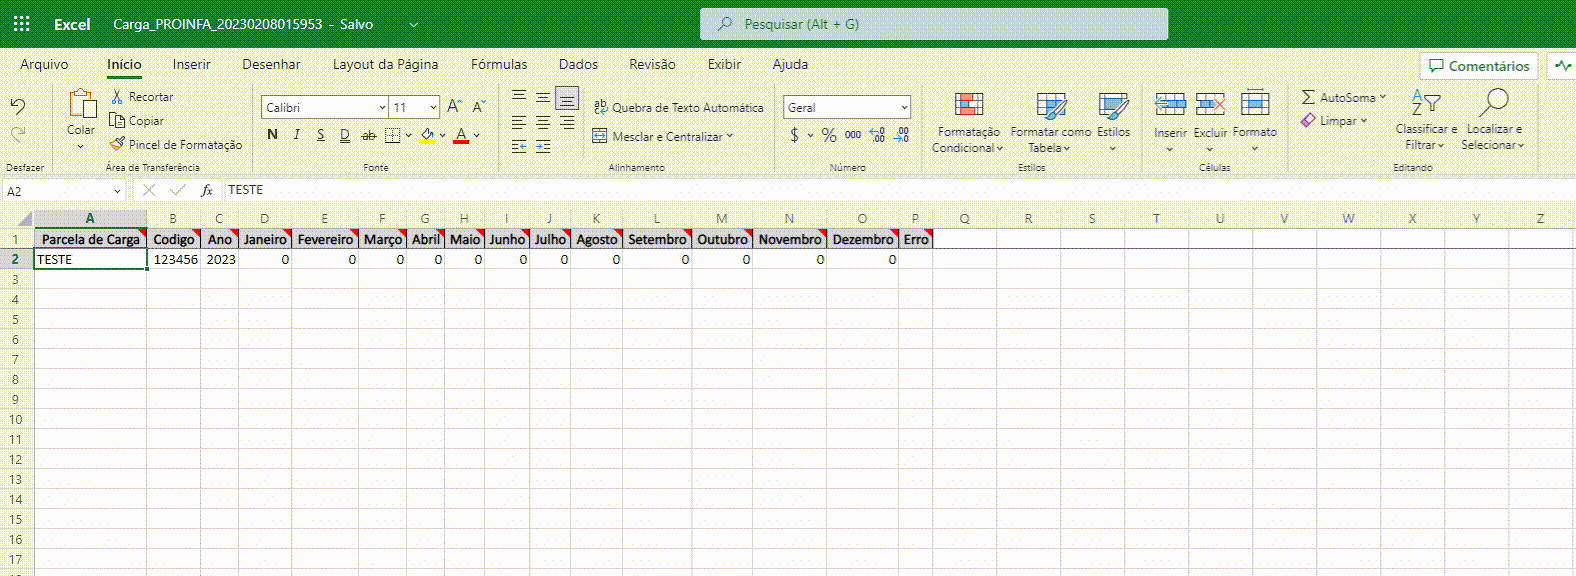Click the Recortar scissors icon
Viewport: 1576px width, 576px height.
pos(117,96)
